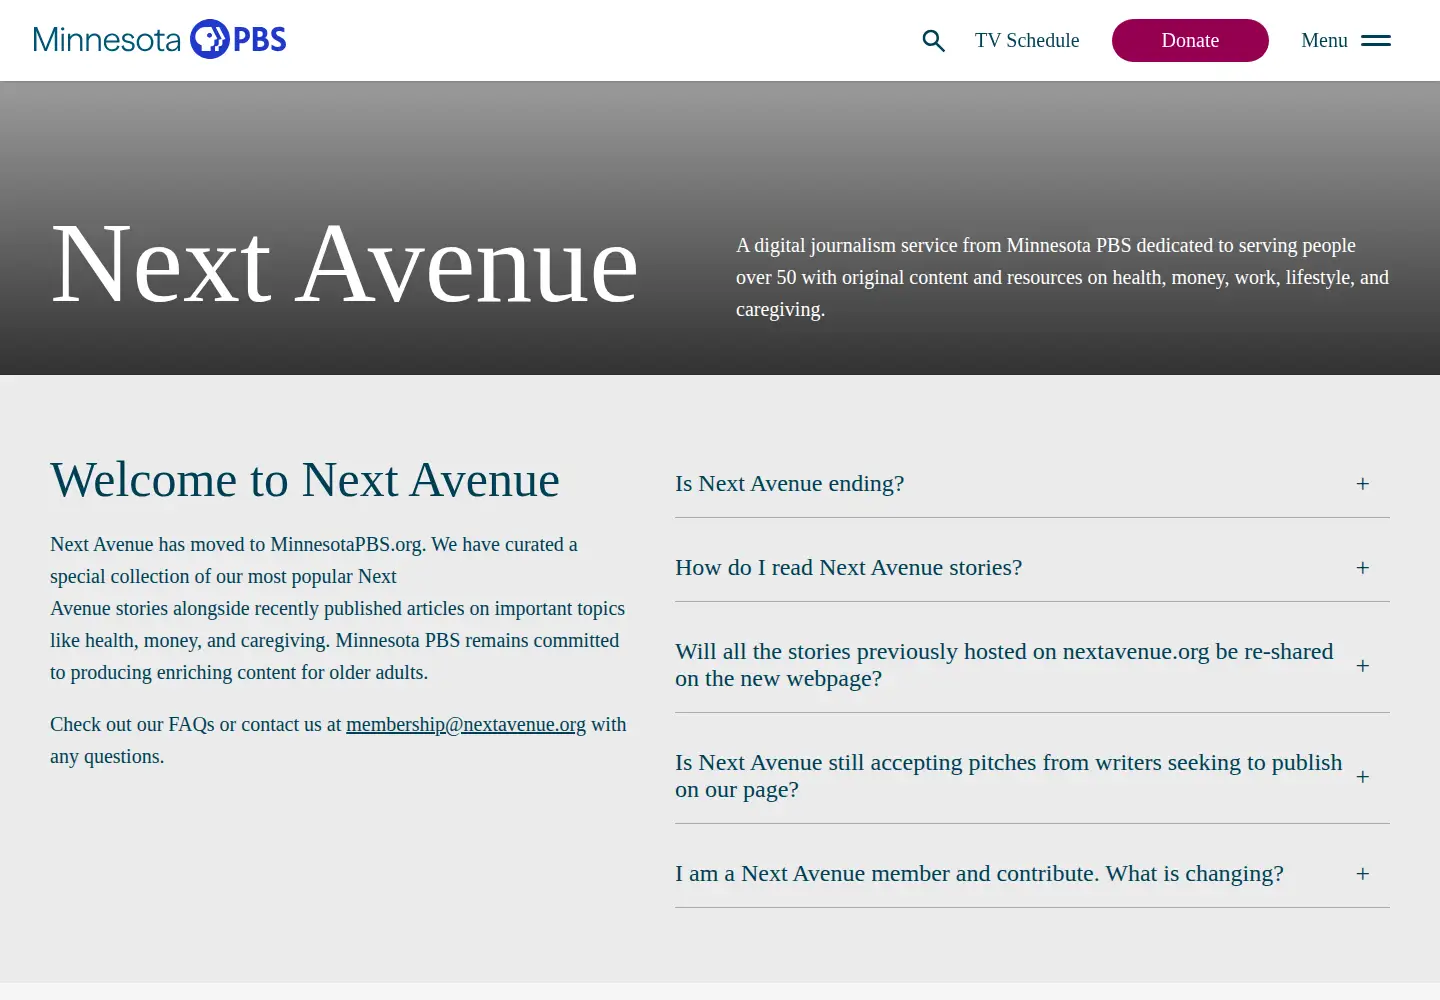Expand question about accepting pitches from writers

(1032, 776)
